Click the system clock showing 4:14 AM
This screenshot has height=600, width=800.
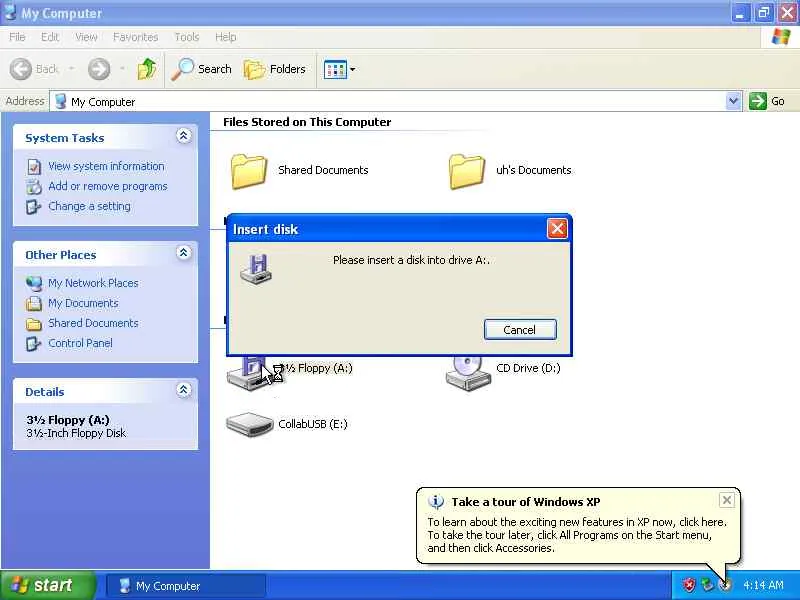[763, 586]
